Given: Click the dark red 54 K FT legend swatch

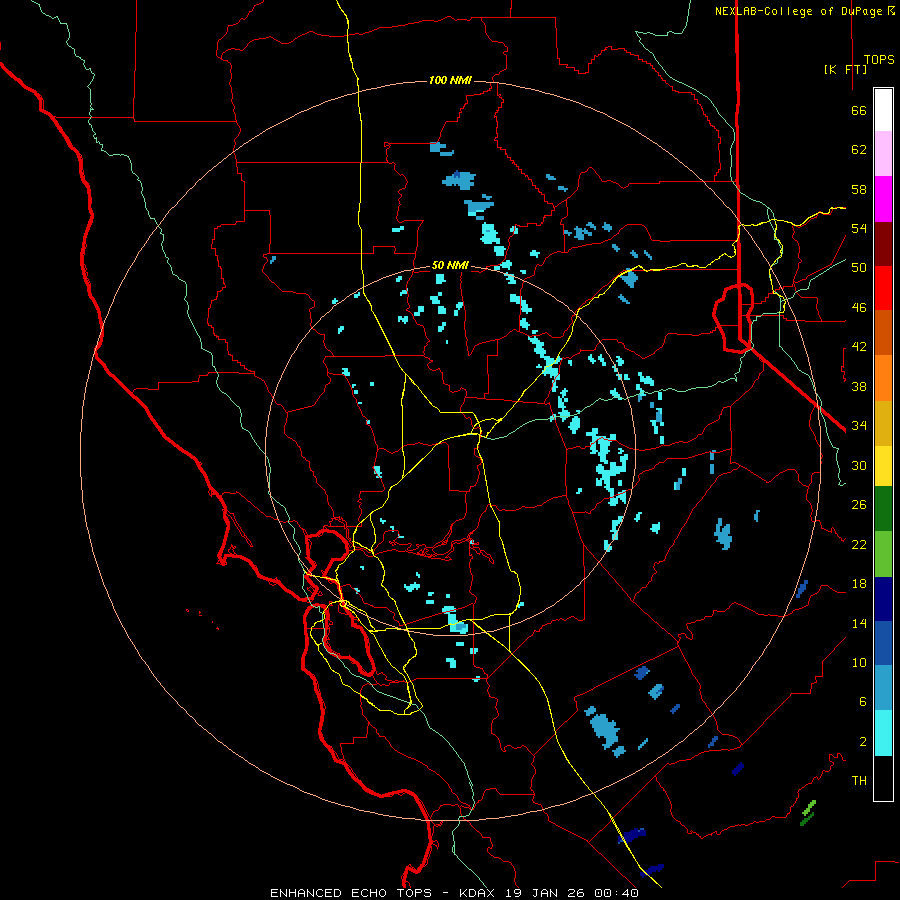Looking at the screenshot, I should (883, 244).
